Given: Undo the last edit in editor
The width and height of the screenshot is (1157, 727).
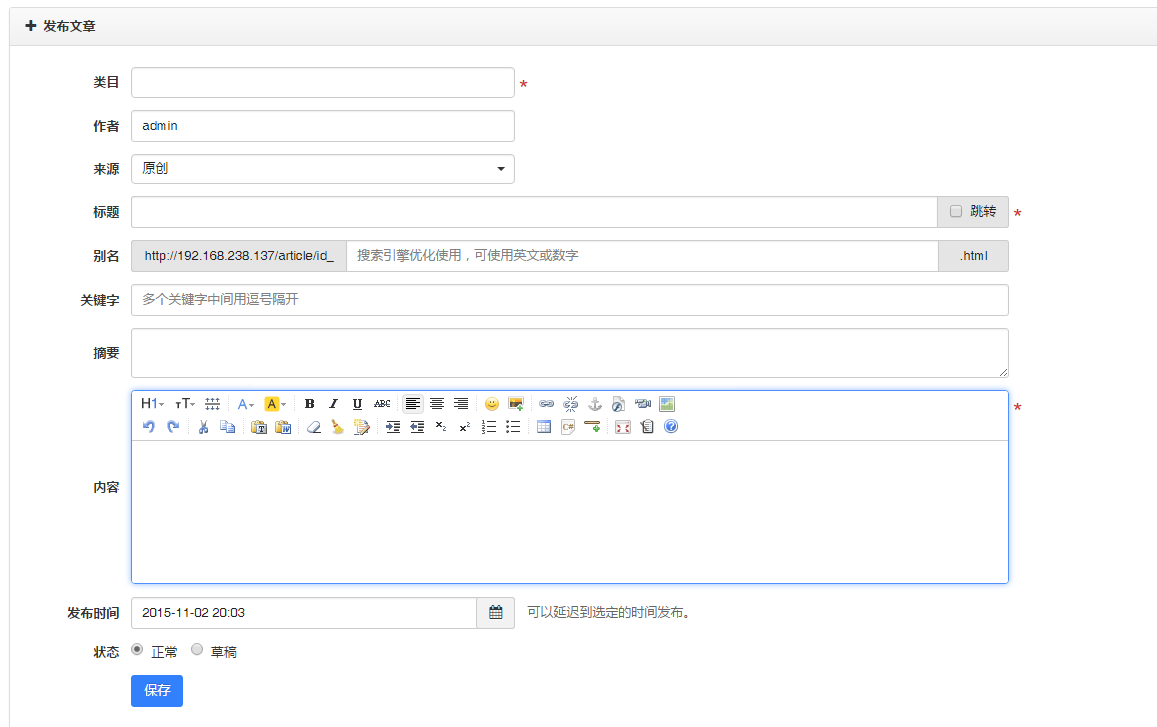Looking at the screenshot, I should [x=149, y=427].
